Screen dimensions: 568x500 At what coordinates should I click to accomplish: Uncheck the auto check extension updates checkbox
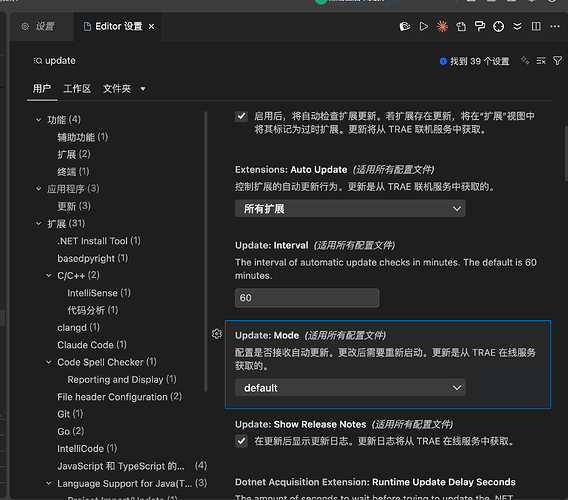point(241,116)
